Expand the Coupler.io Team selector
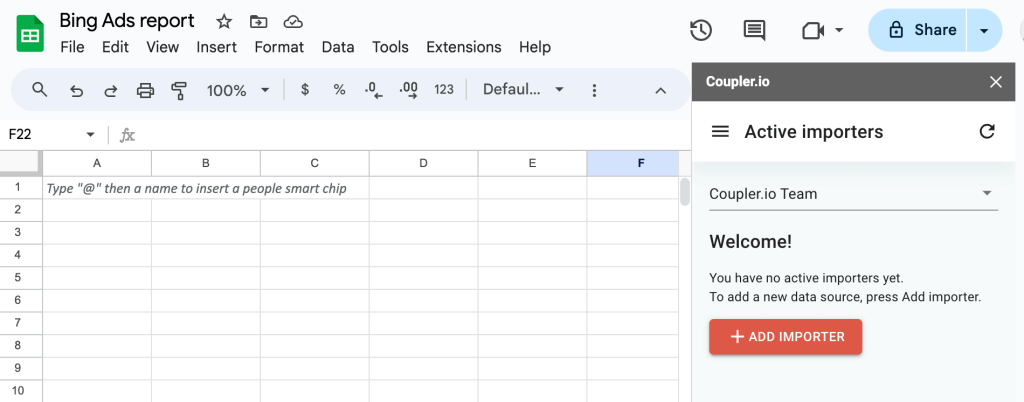Screen dimensions: 1024x402 pos(854,194)
